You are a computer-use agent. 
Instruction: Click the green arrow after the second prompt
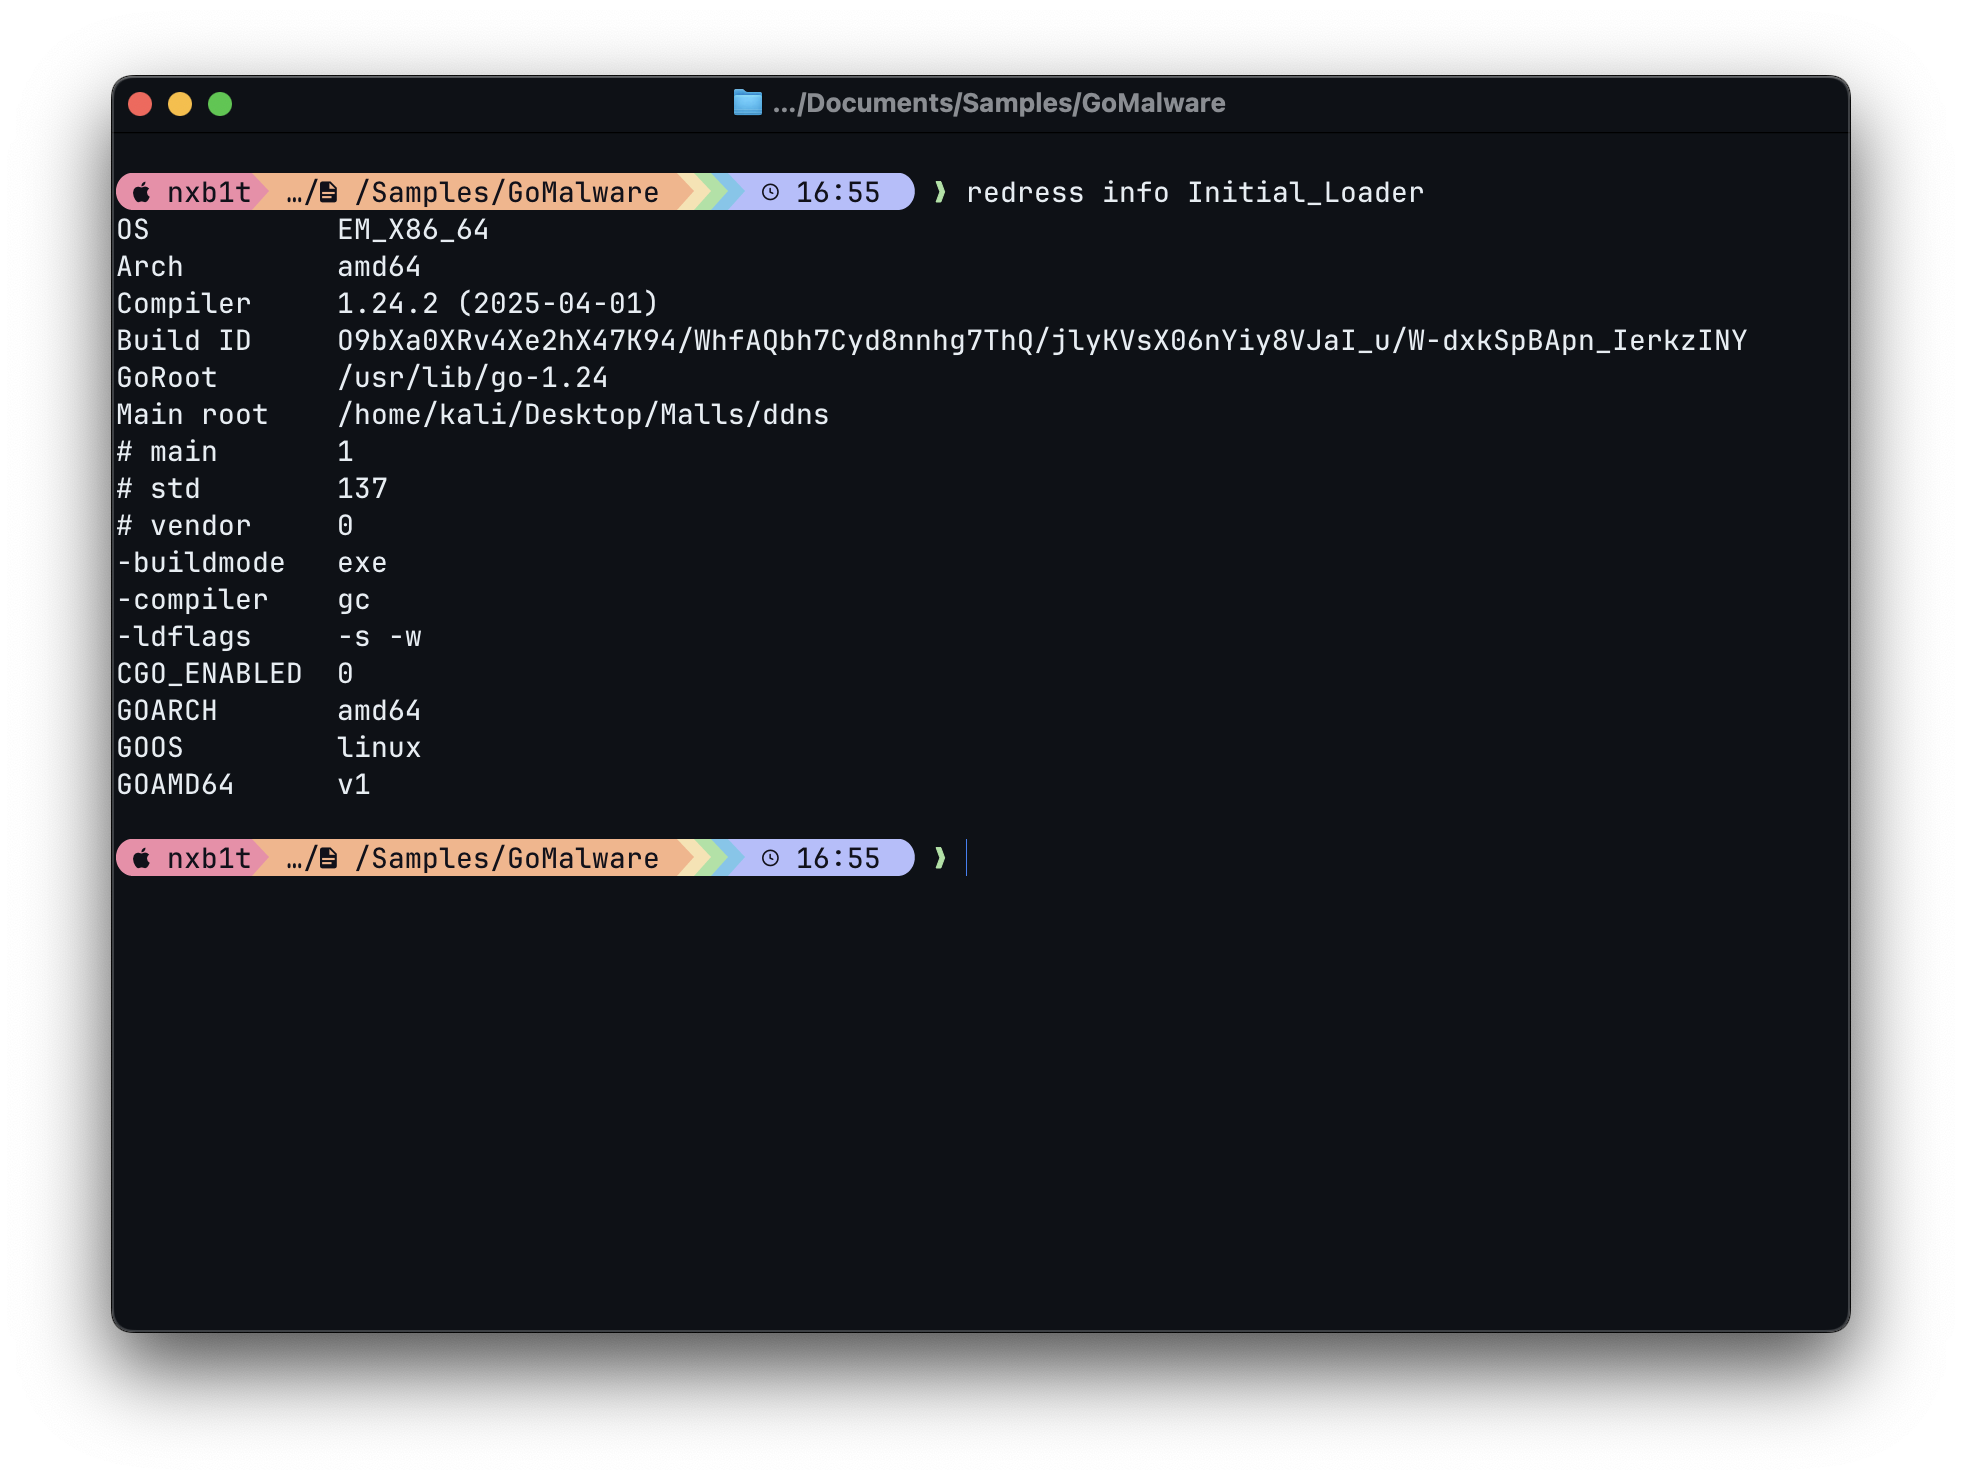941,857
